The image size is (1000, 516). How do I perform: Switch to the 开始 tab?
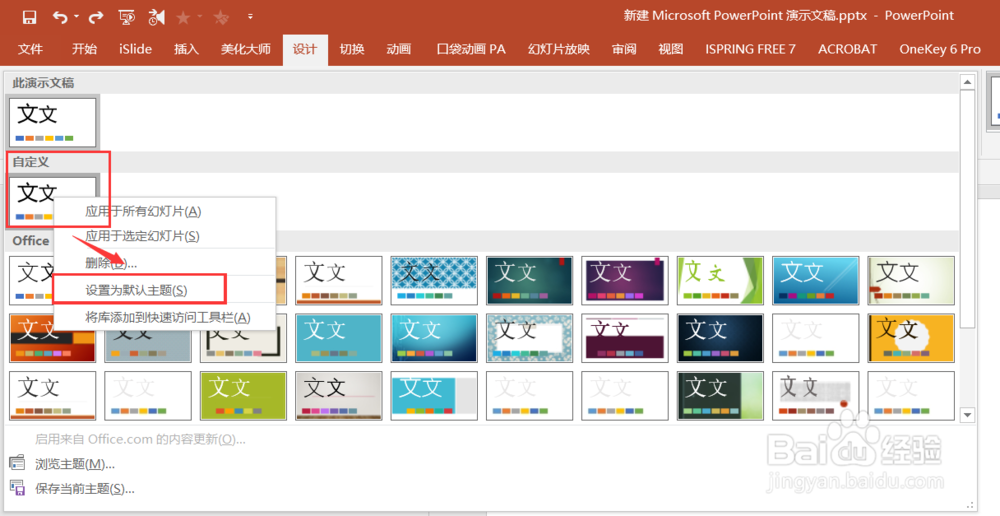coord(84,49)
